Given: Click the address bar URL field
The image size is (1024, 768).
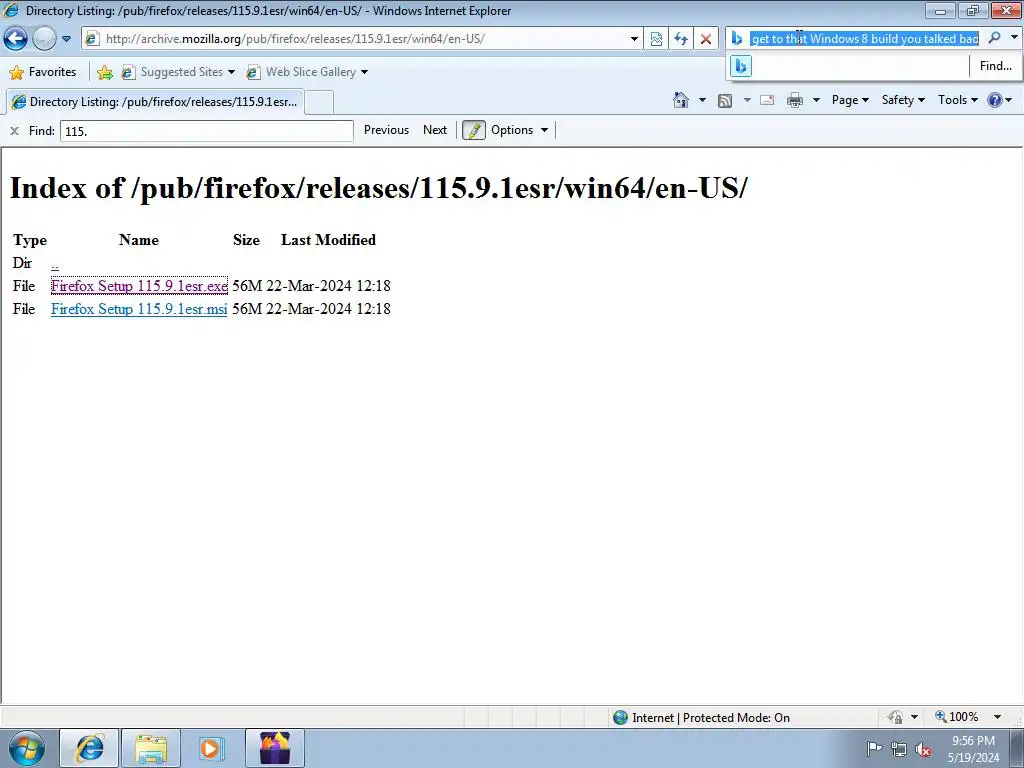Looking at the screenshot, I should tap(356, 39).
